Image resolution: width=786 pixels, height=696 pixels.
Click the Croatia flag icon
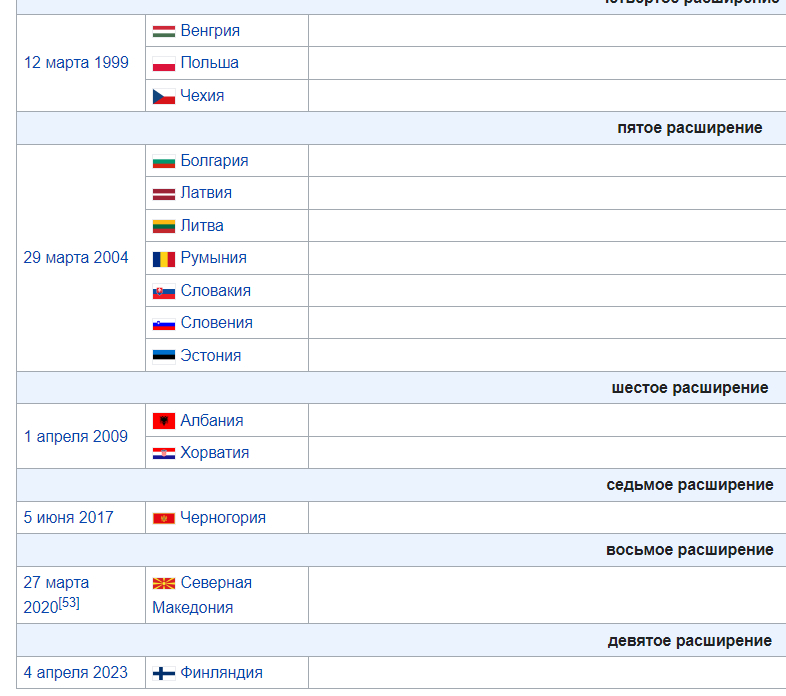164,454
